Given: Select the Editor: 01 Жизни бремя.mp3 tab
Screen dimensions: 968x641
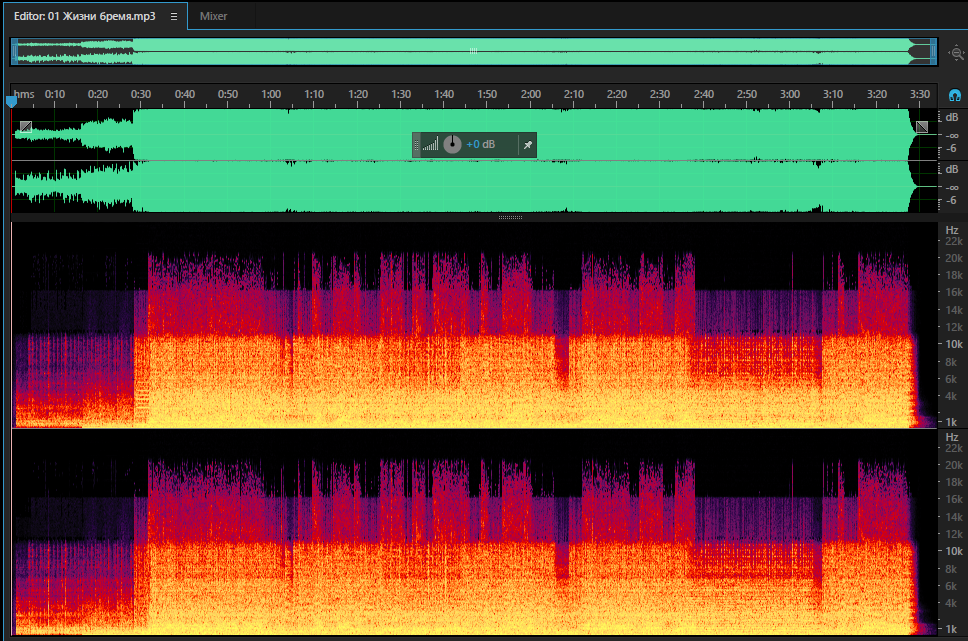Looking at the screenshot, I should 85,17.
